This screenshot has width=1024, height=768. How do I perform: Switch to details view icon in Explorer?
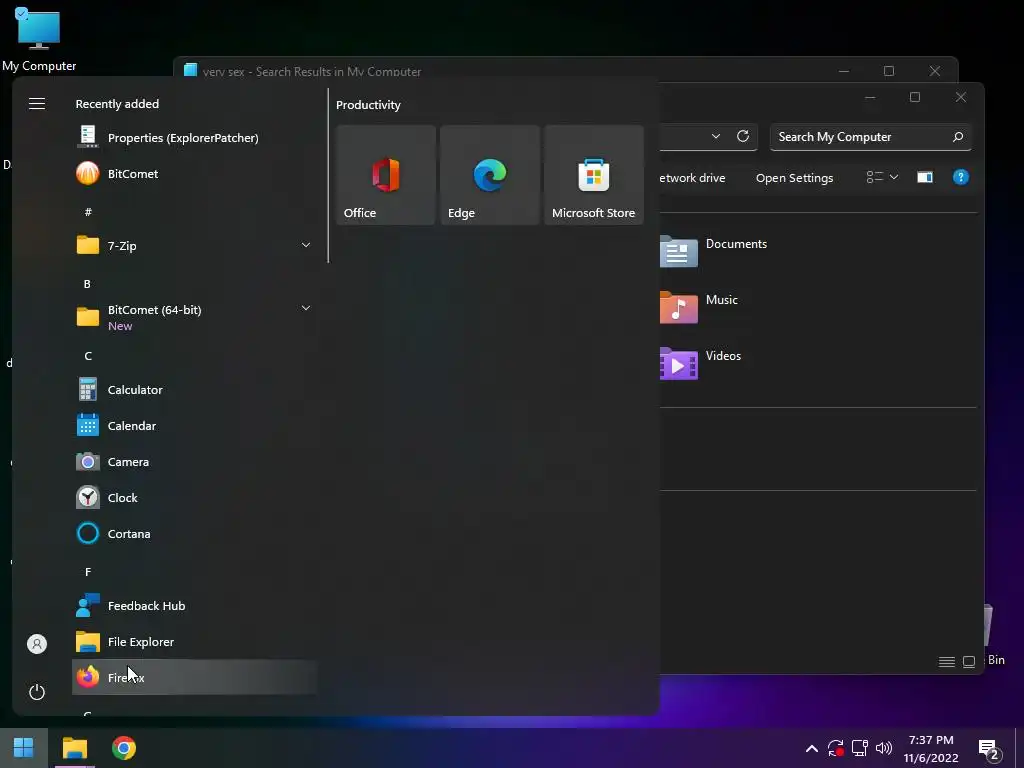[x=946, y=662]
